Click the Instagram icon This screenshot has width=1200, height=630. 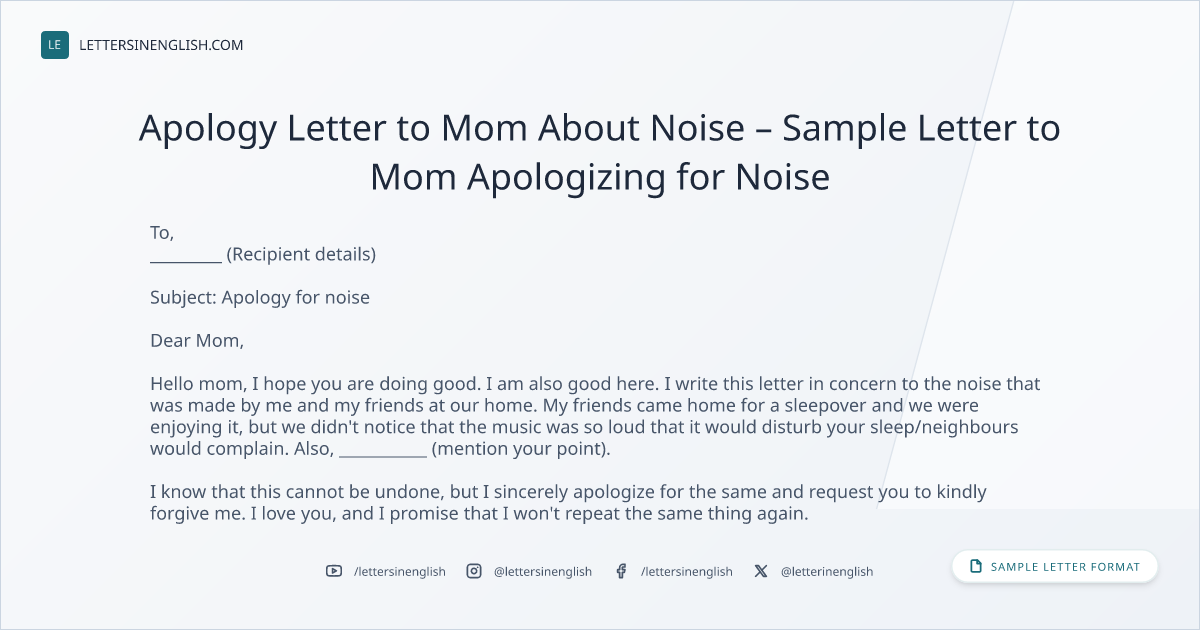474,571
